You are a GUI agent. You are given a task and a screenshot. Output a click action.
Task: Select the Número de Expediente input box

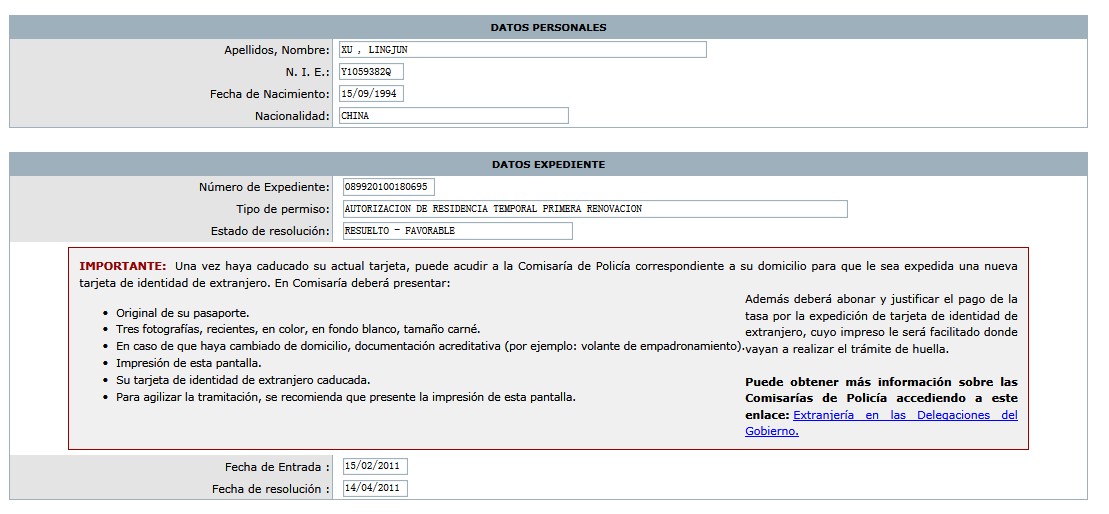(387, 187)
